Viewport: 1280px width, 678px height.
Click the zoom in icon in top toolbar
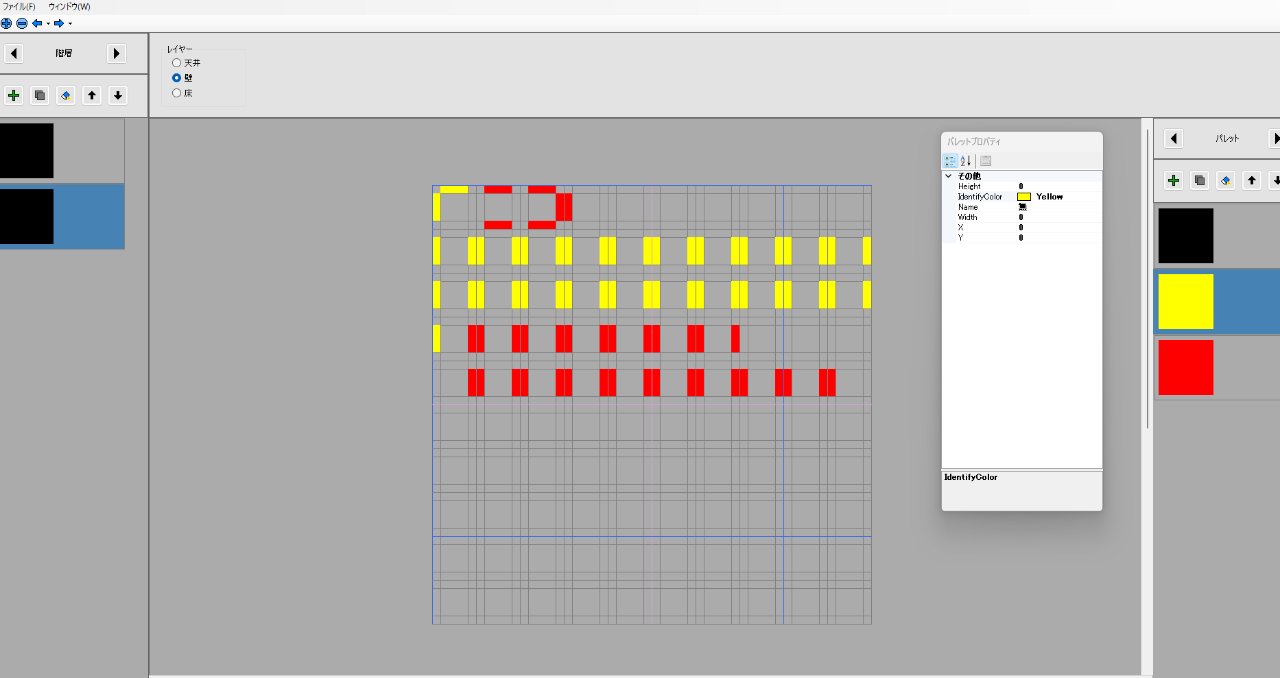point(6,23)
